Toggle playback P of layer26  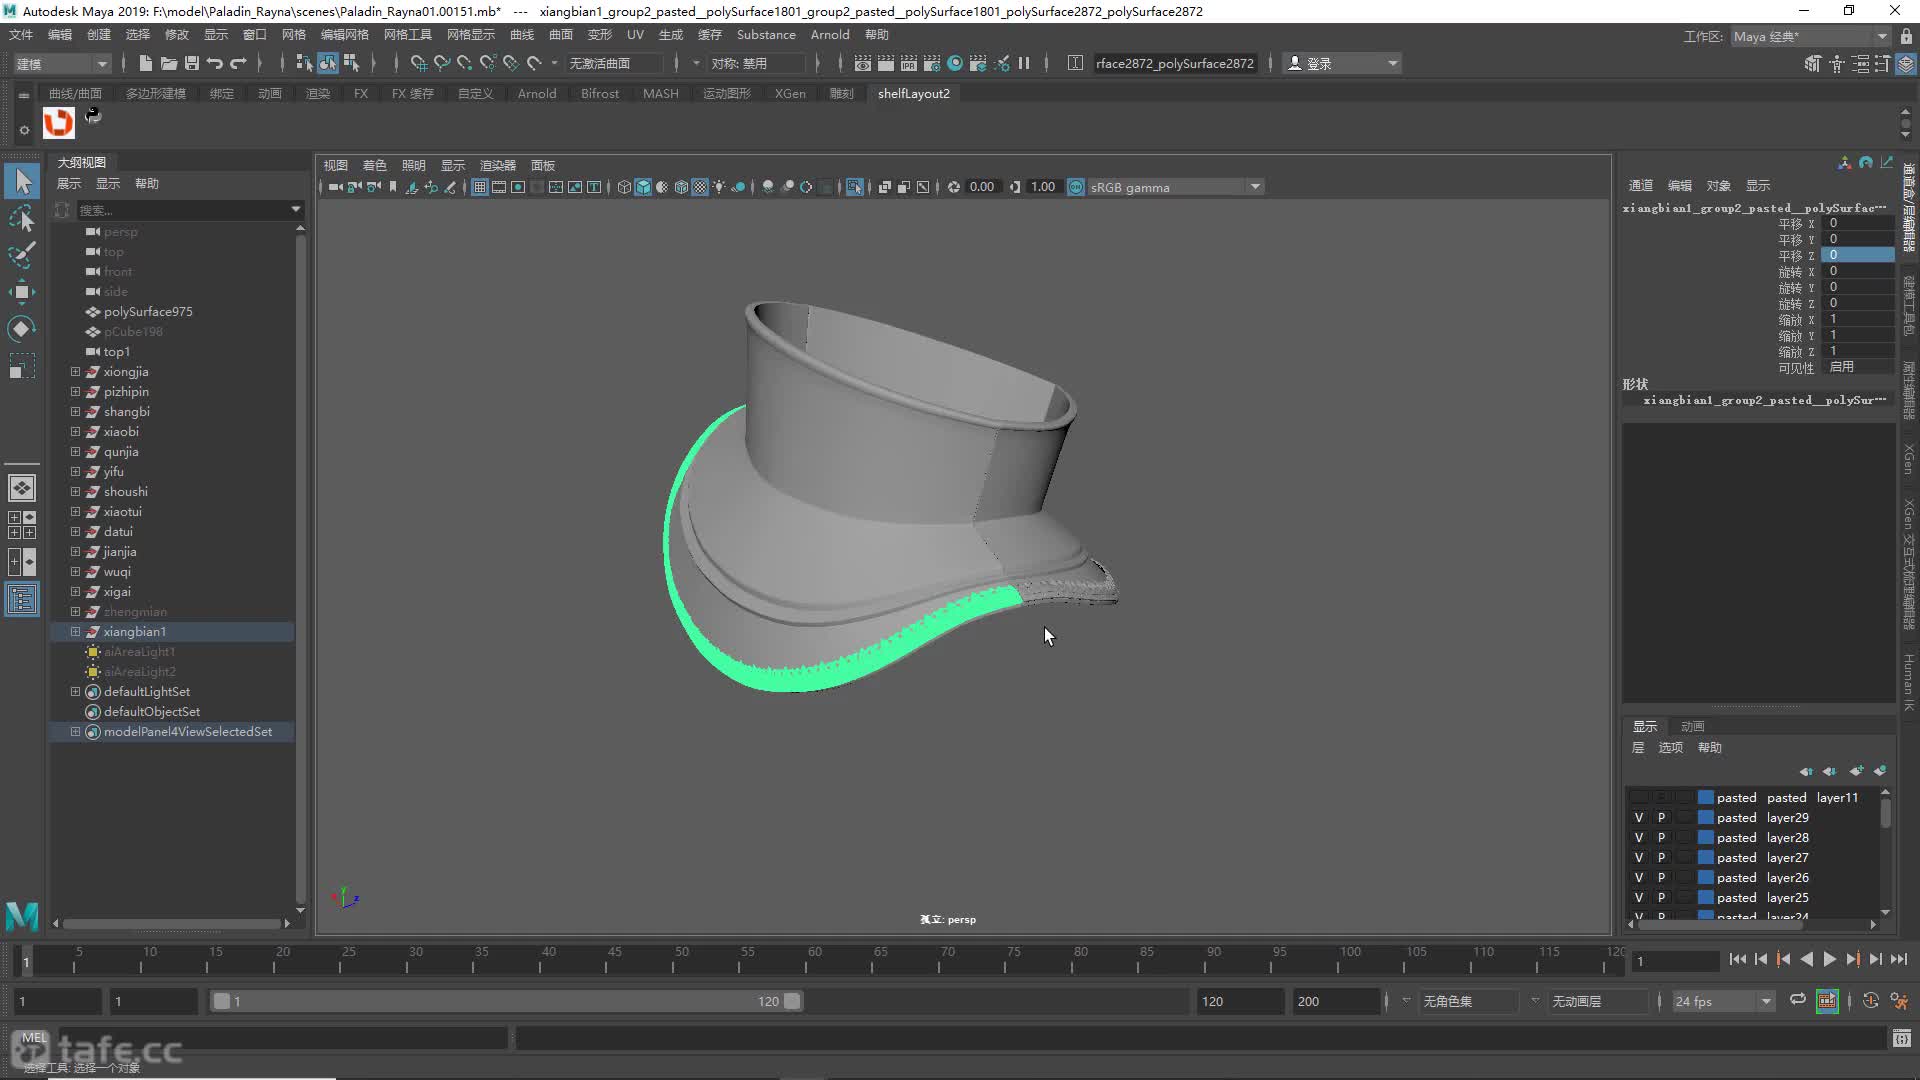coord(1662,878)
